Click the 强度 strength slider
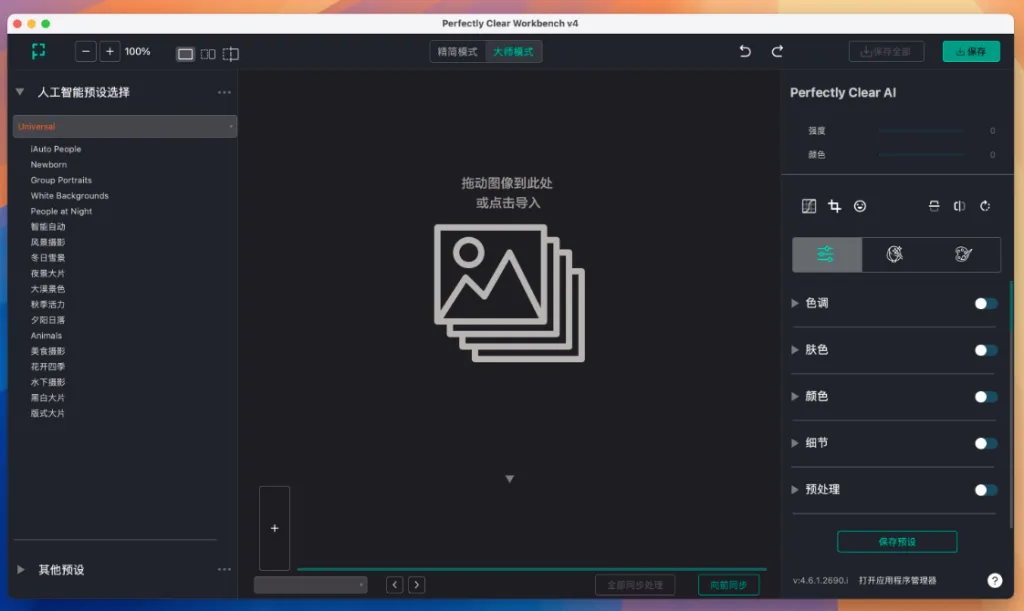 point(921,131)
